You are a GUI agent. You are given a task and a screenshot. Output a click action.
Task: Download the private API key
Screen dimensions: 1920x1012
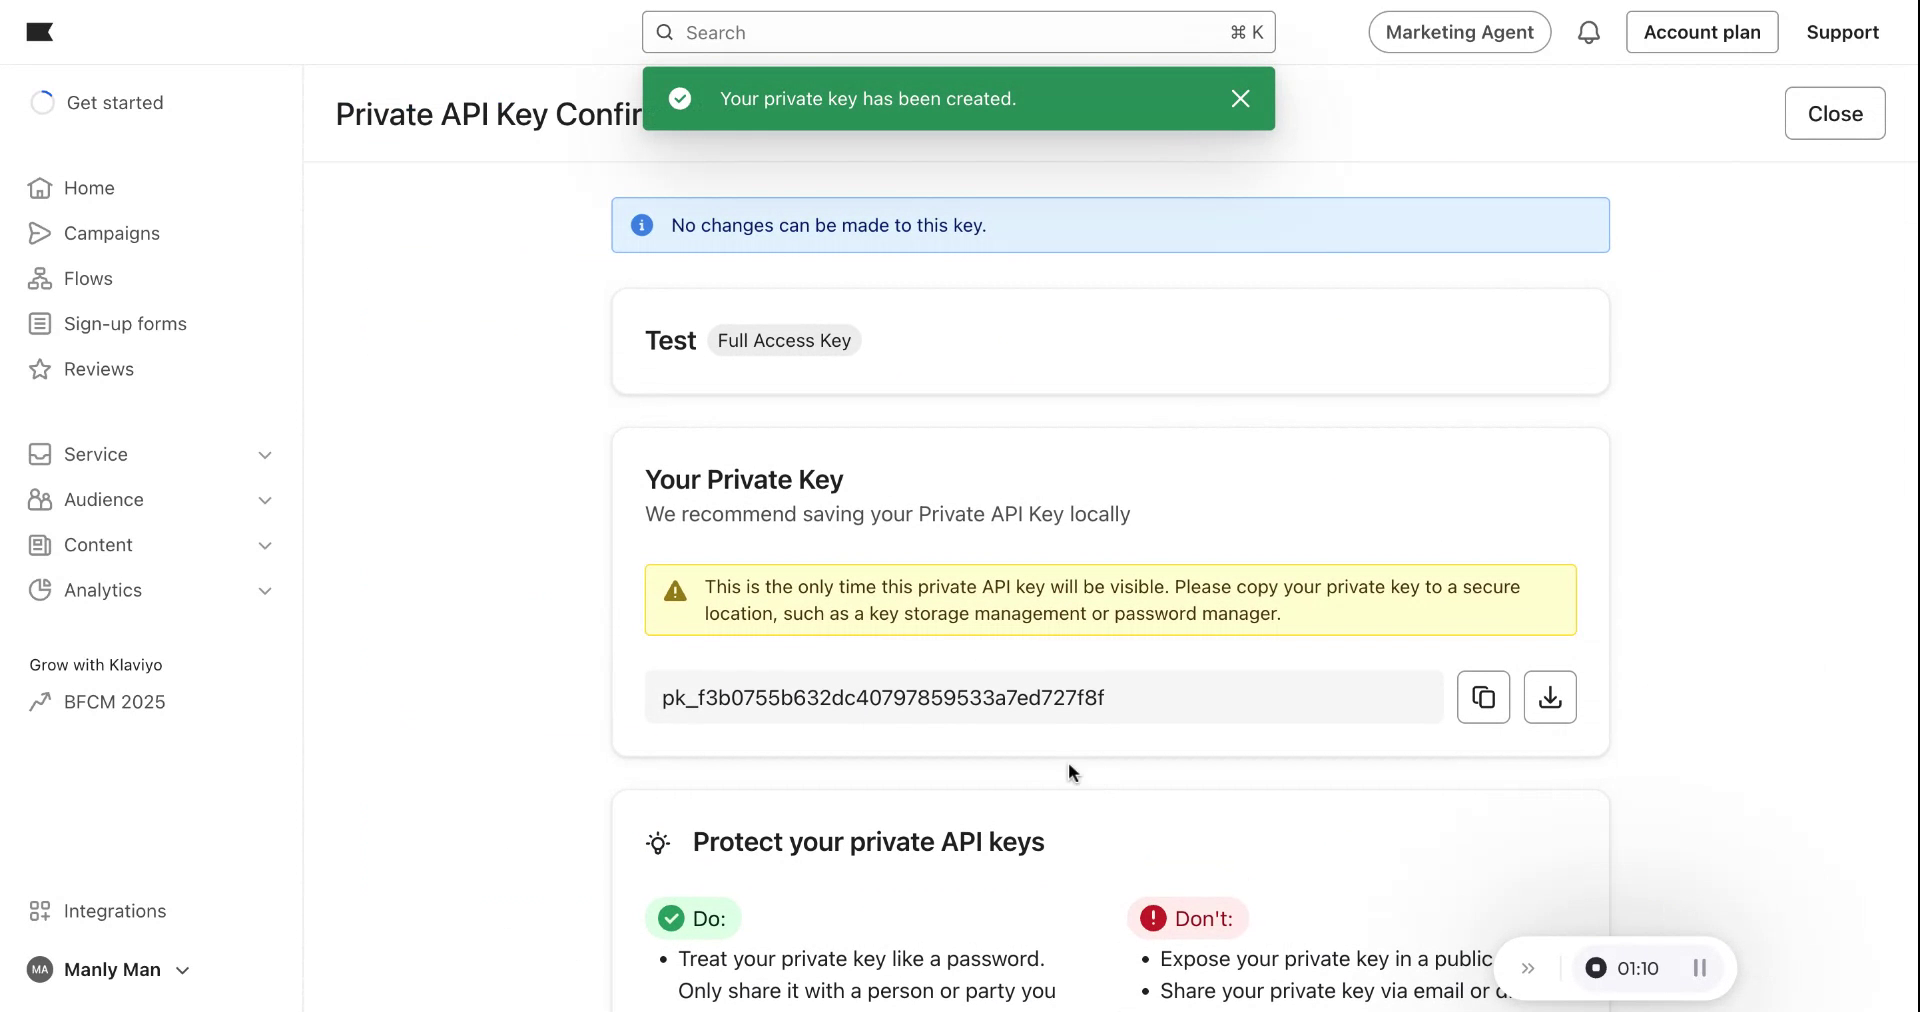1549,697
